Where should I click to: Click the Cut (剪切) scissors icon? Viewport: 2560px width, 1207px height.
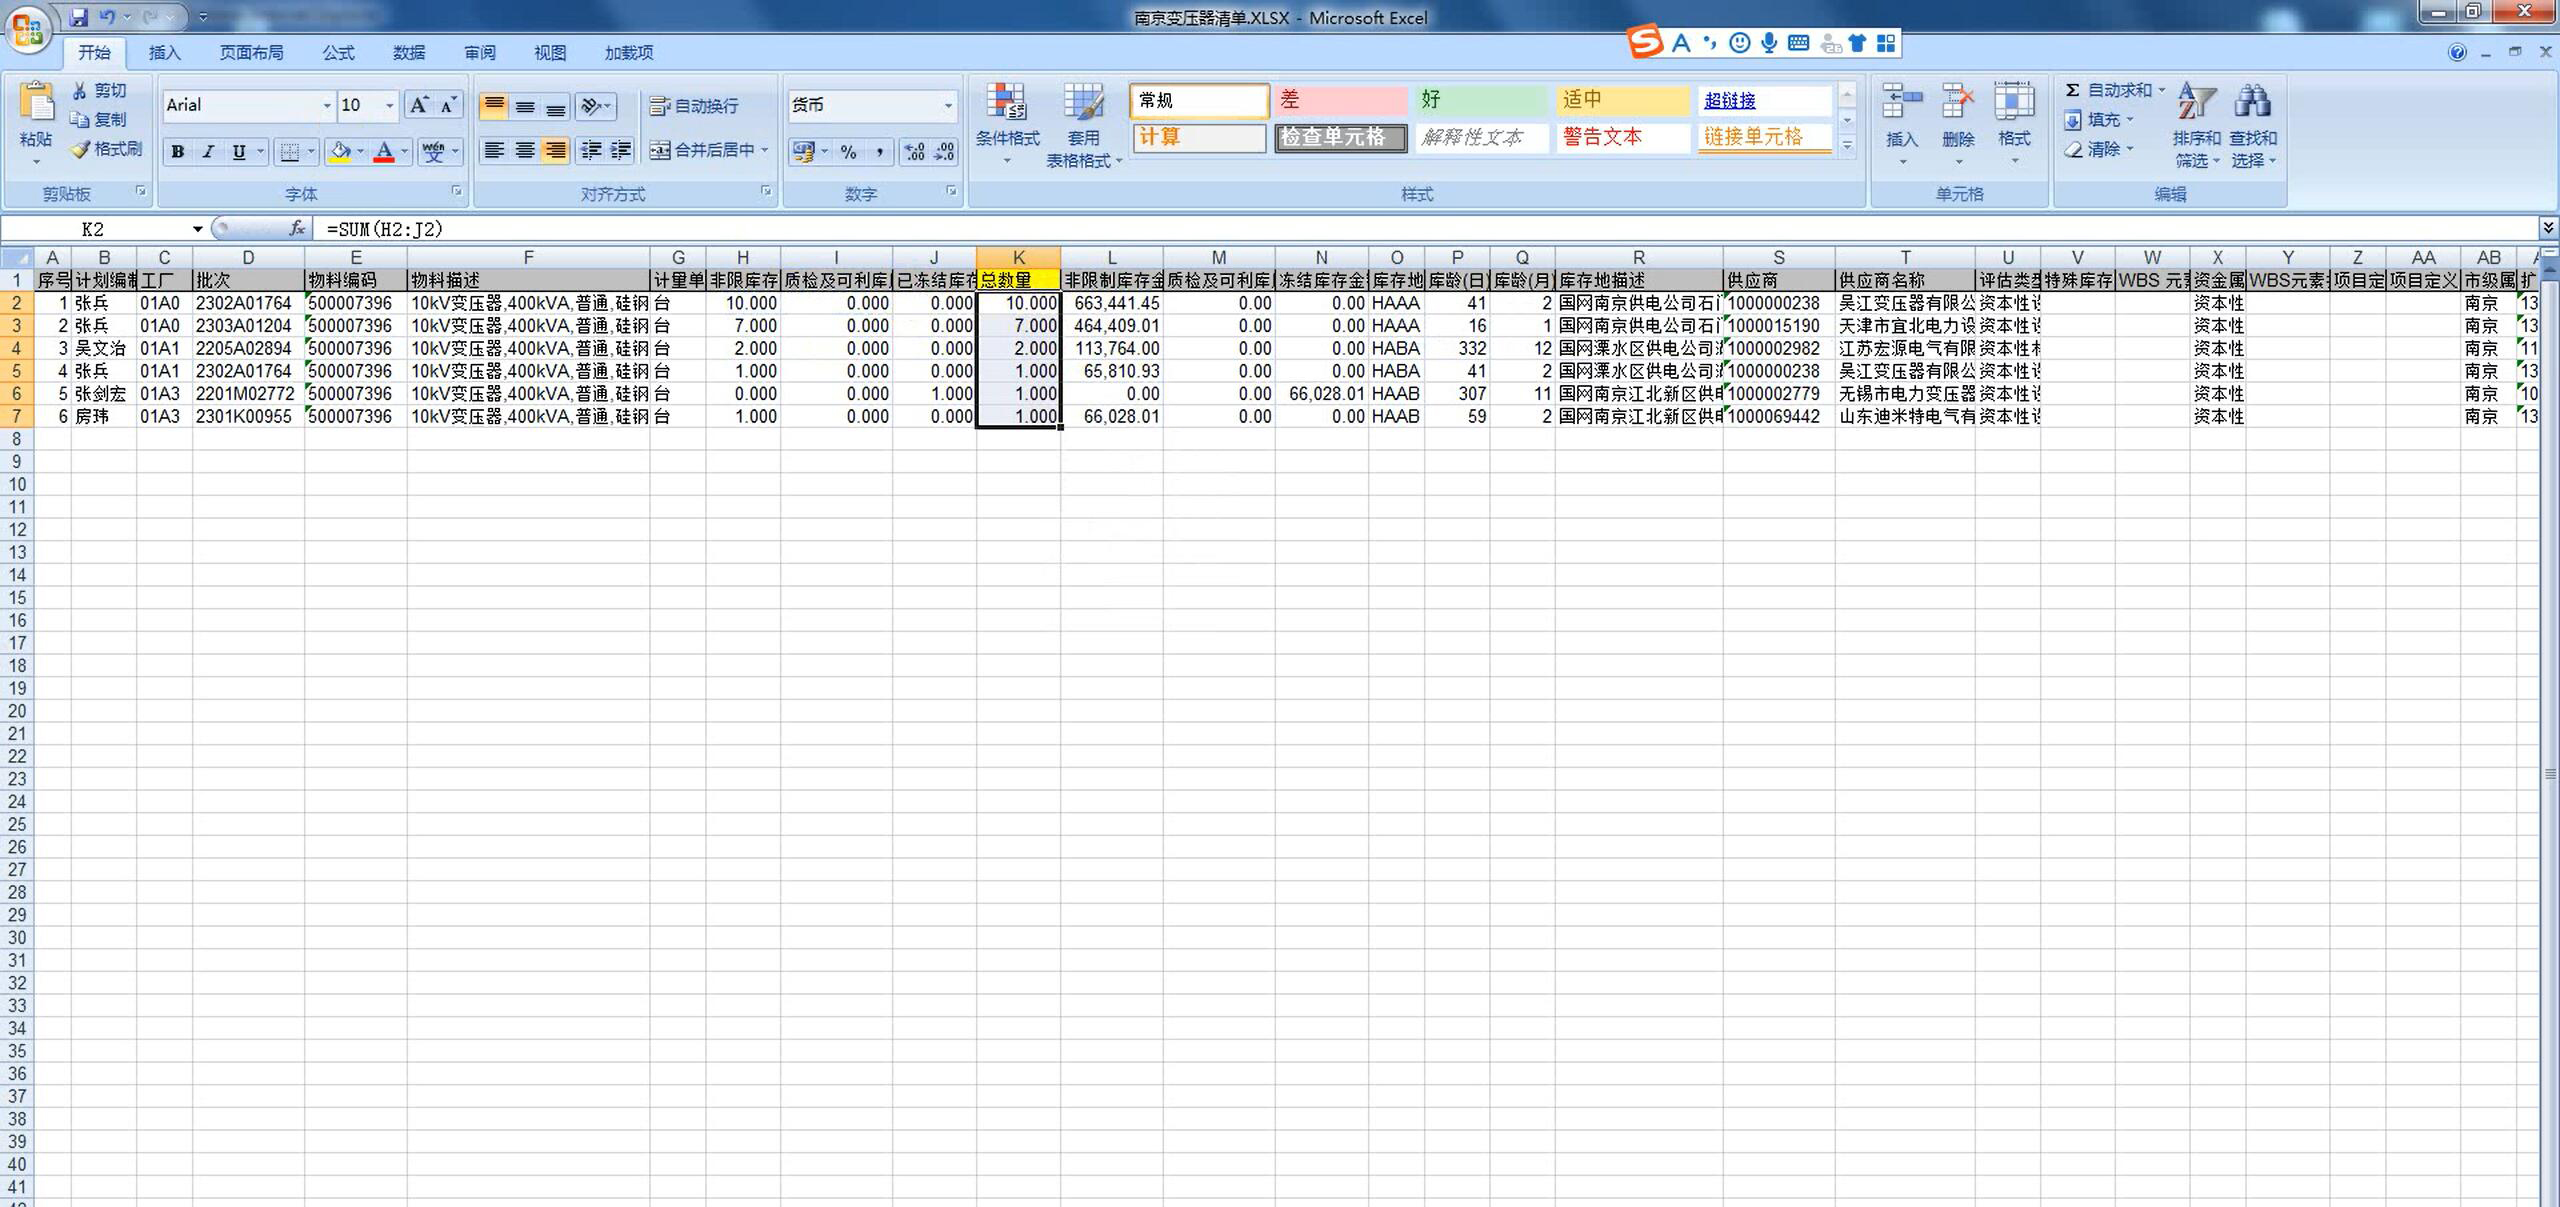(80, 91)
